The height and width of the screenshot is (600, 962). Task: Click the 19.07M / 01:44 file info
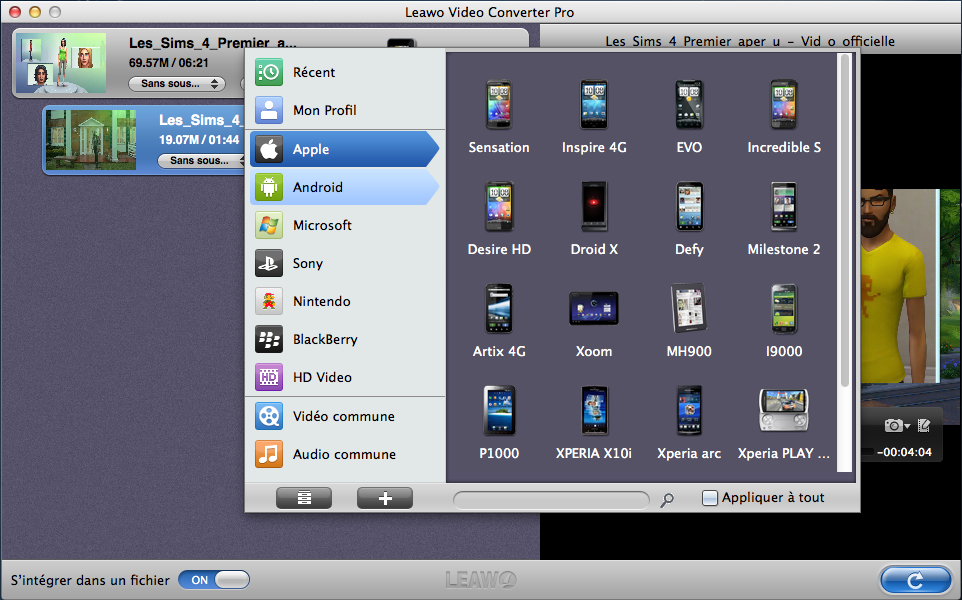click(x=199, y=140)
